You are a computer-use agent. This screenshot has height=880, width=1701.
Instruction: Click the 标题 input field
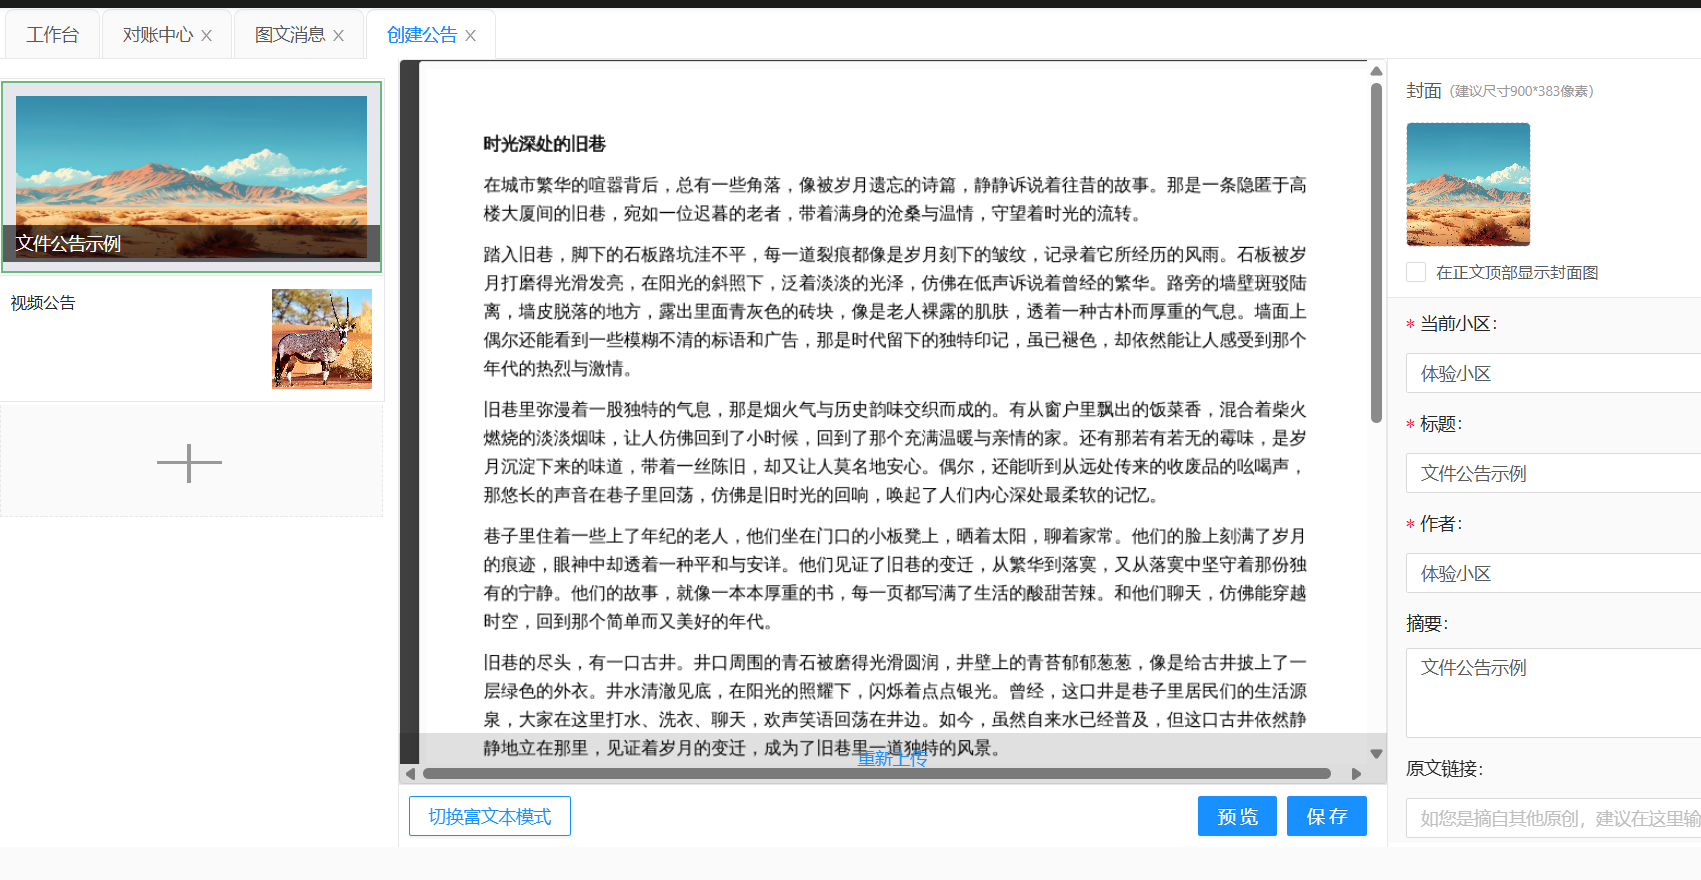[x=1552, y=473]
